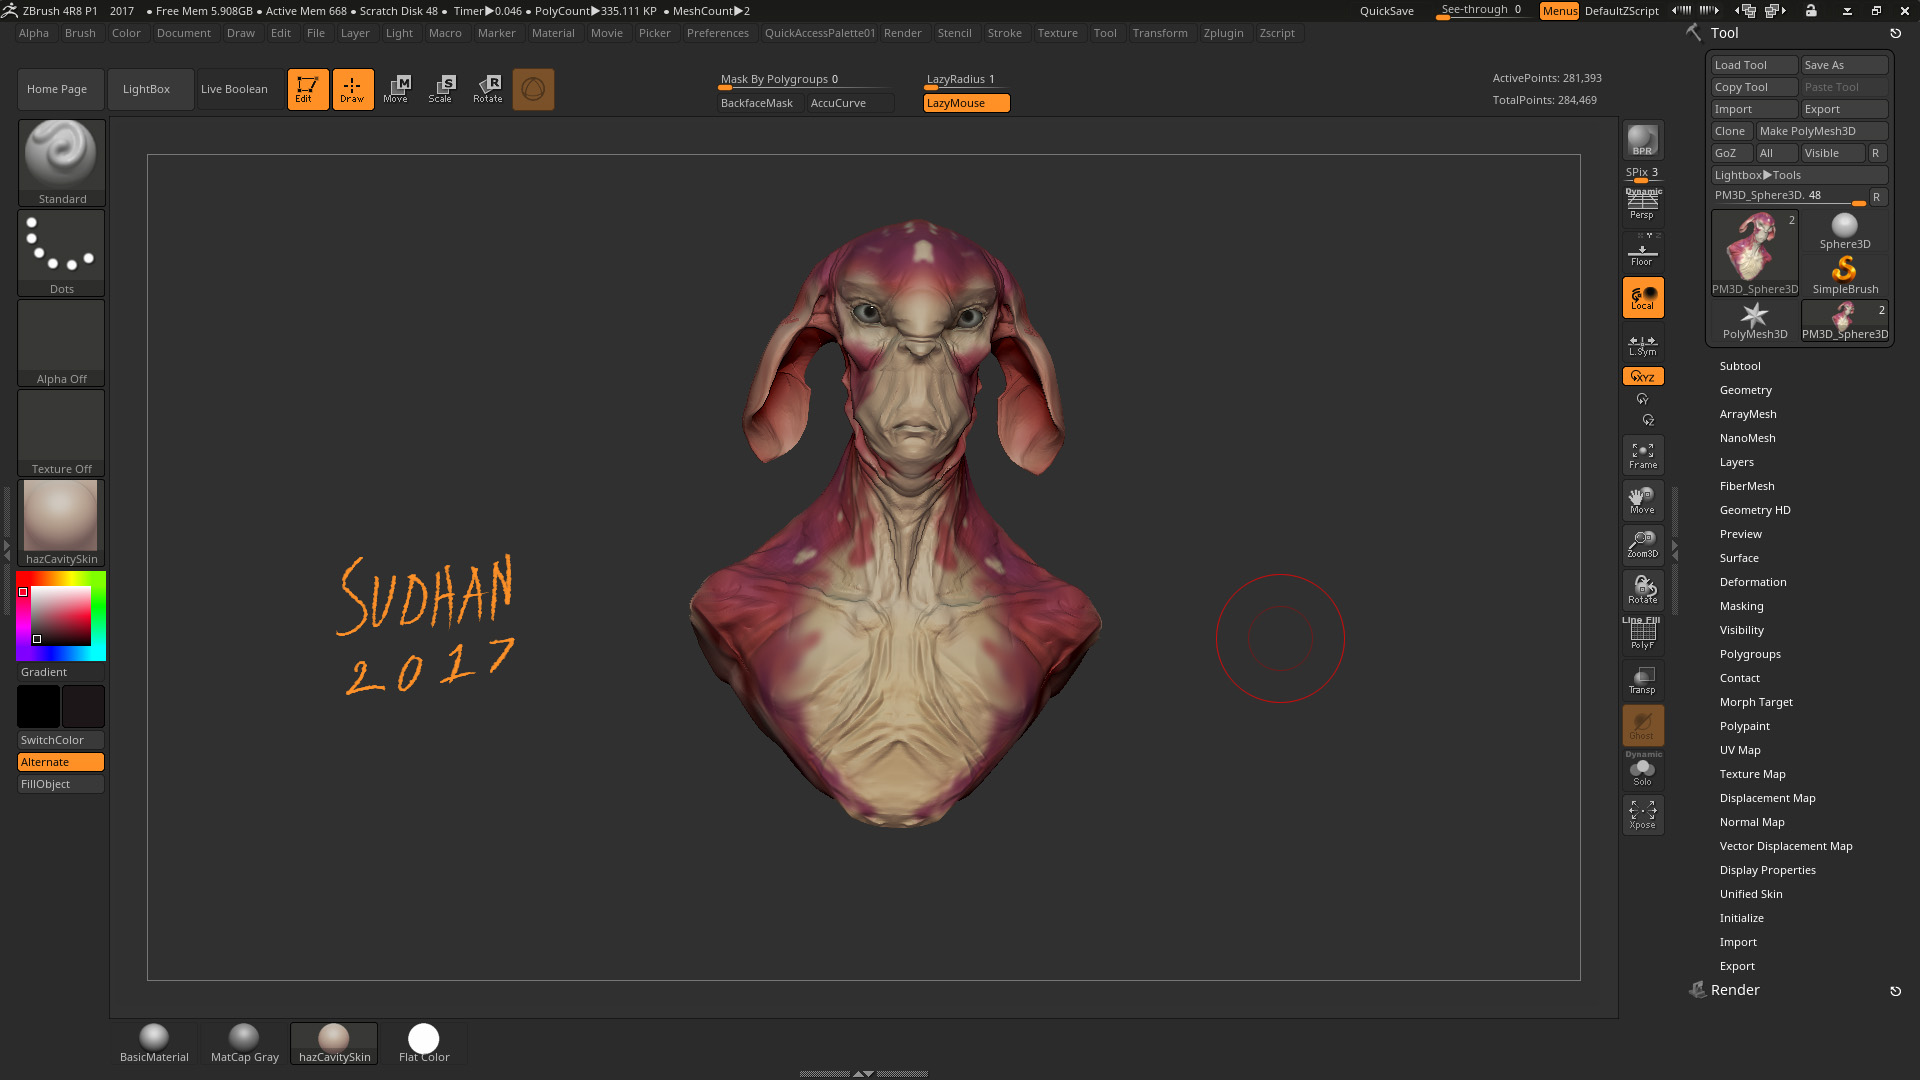Render with the BPR button
Viewport: 1920px width, 1080px height.
click(x=1643, y=141)
